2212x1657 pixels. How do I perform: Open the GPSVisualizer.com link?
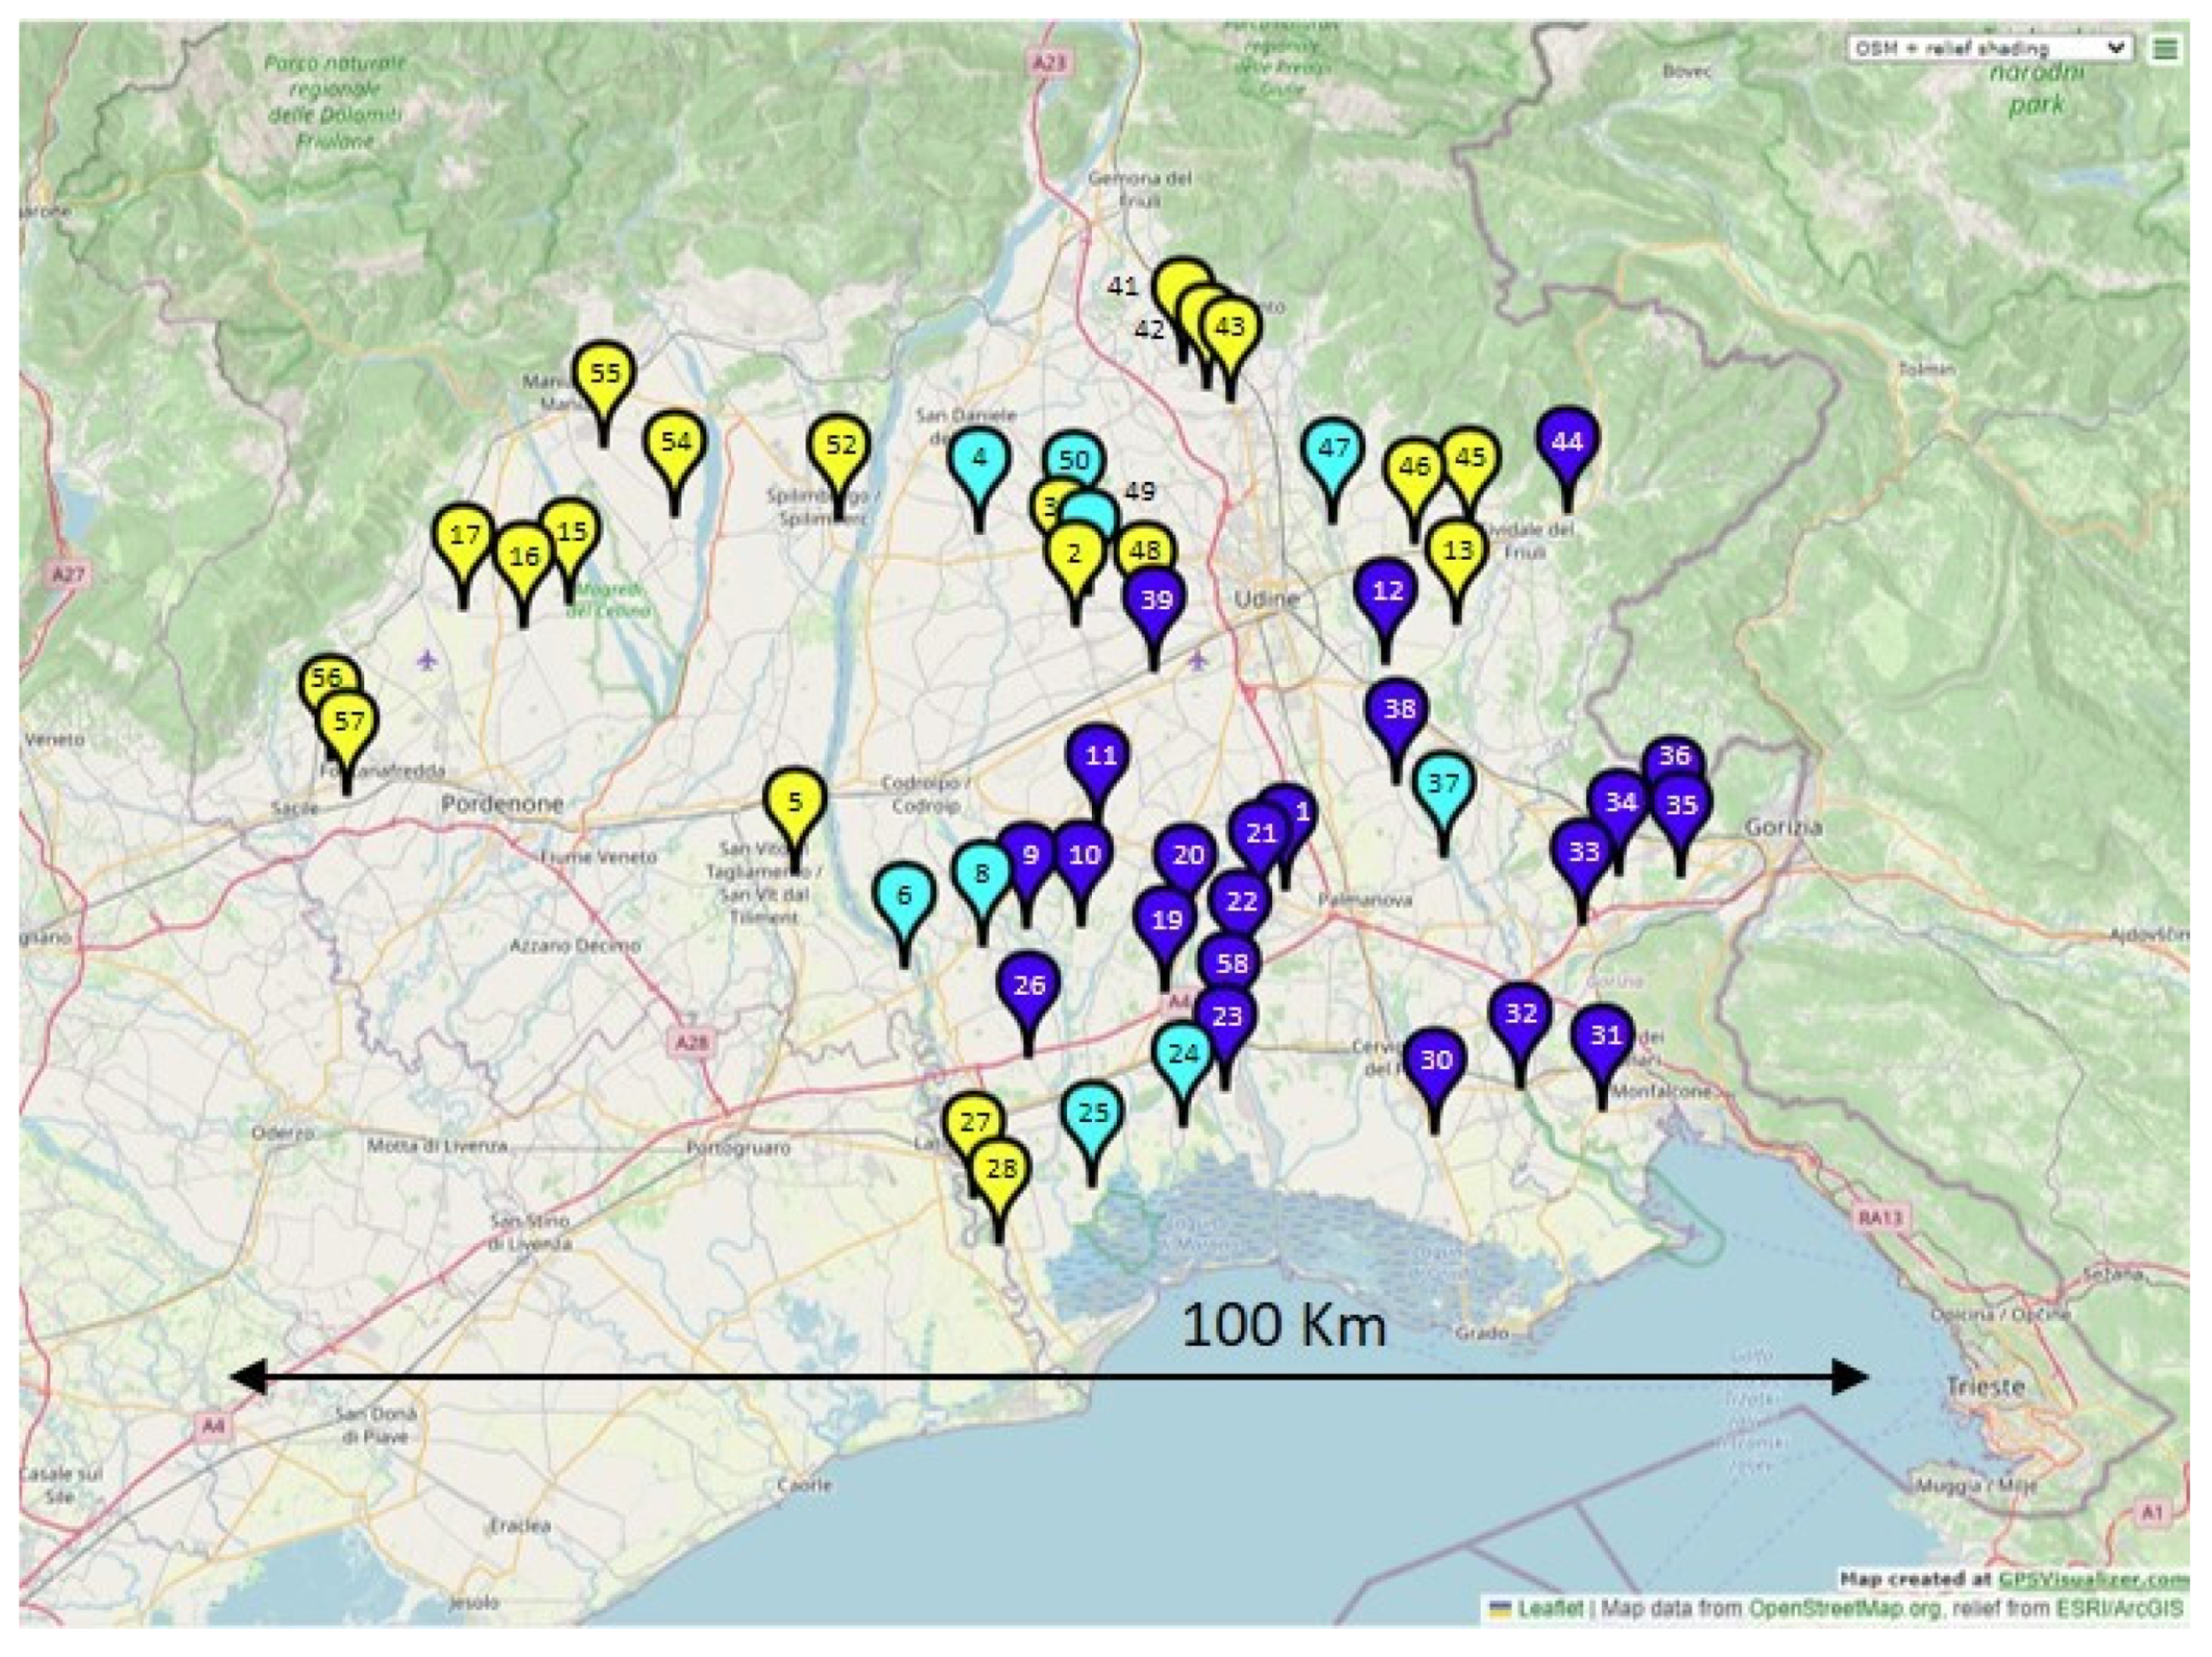2093,1580
